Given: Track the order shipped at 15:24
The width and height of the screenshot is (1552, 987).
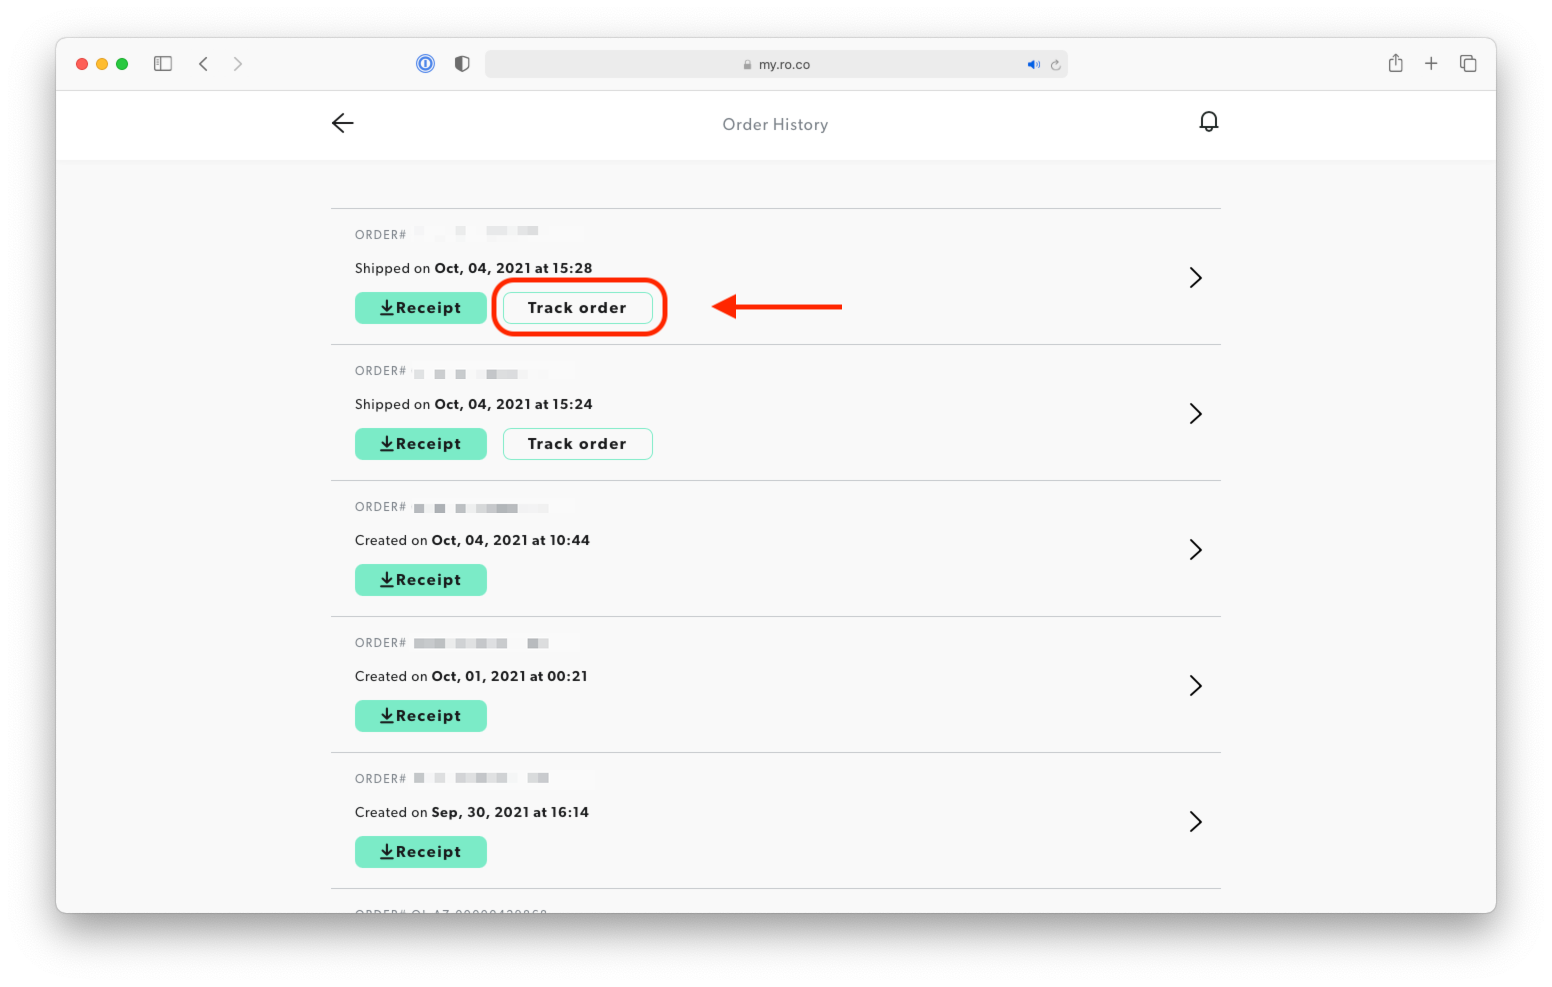Looking at the screenshot, I should click(578, 444).
